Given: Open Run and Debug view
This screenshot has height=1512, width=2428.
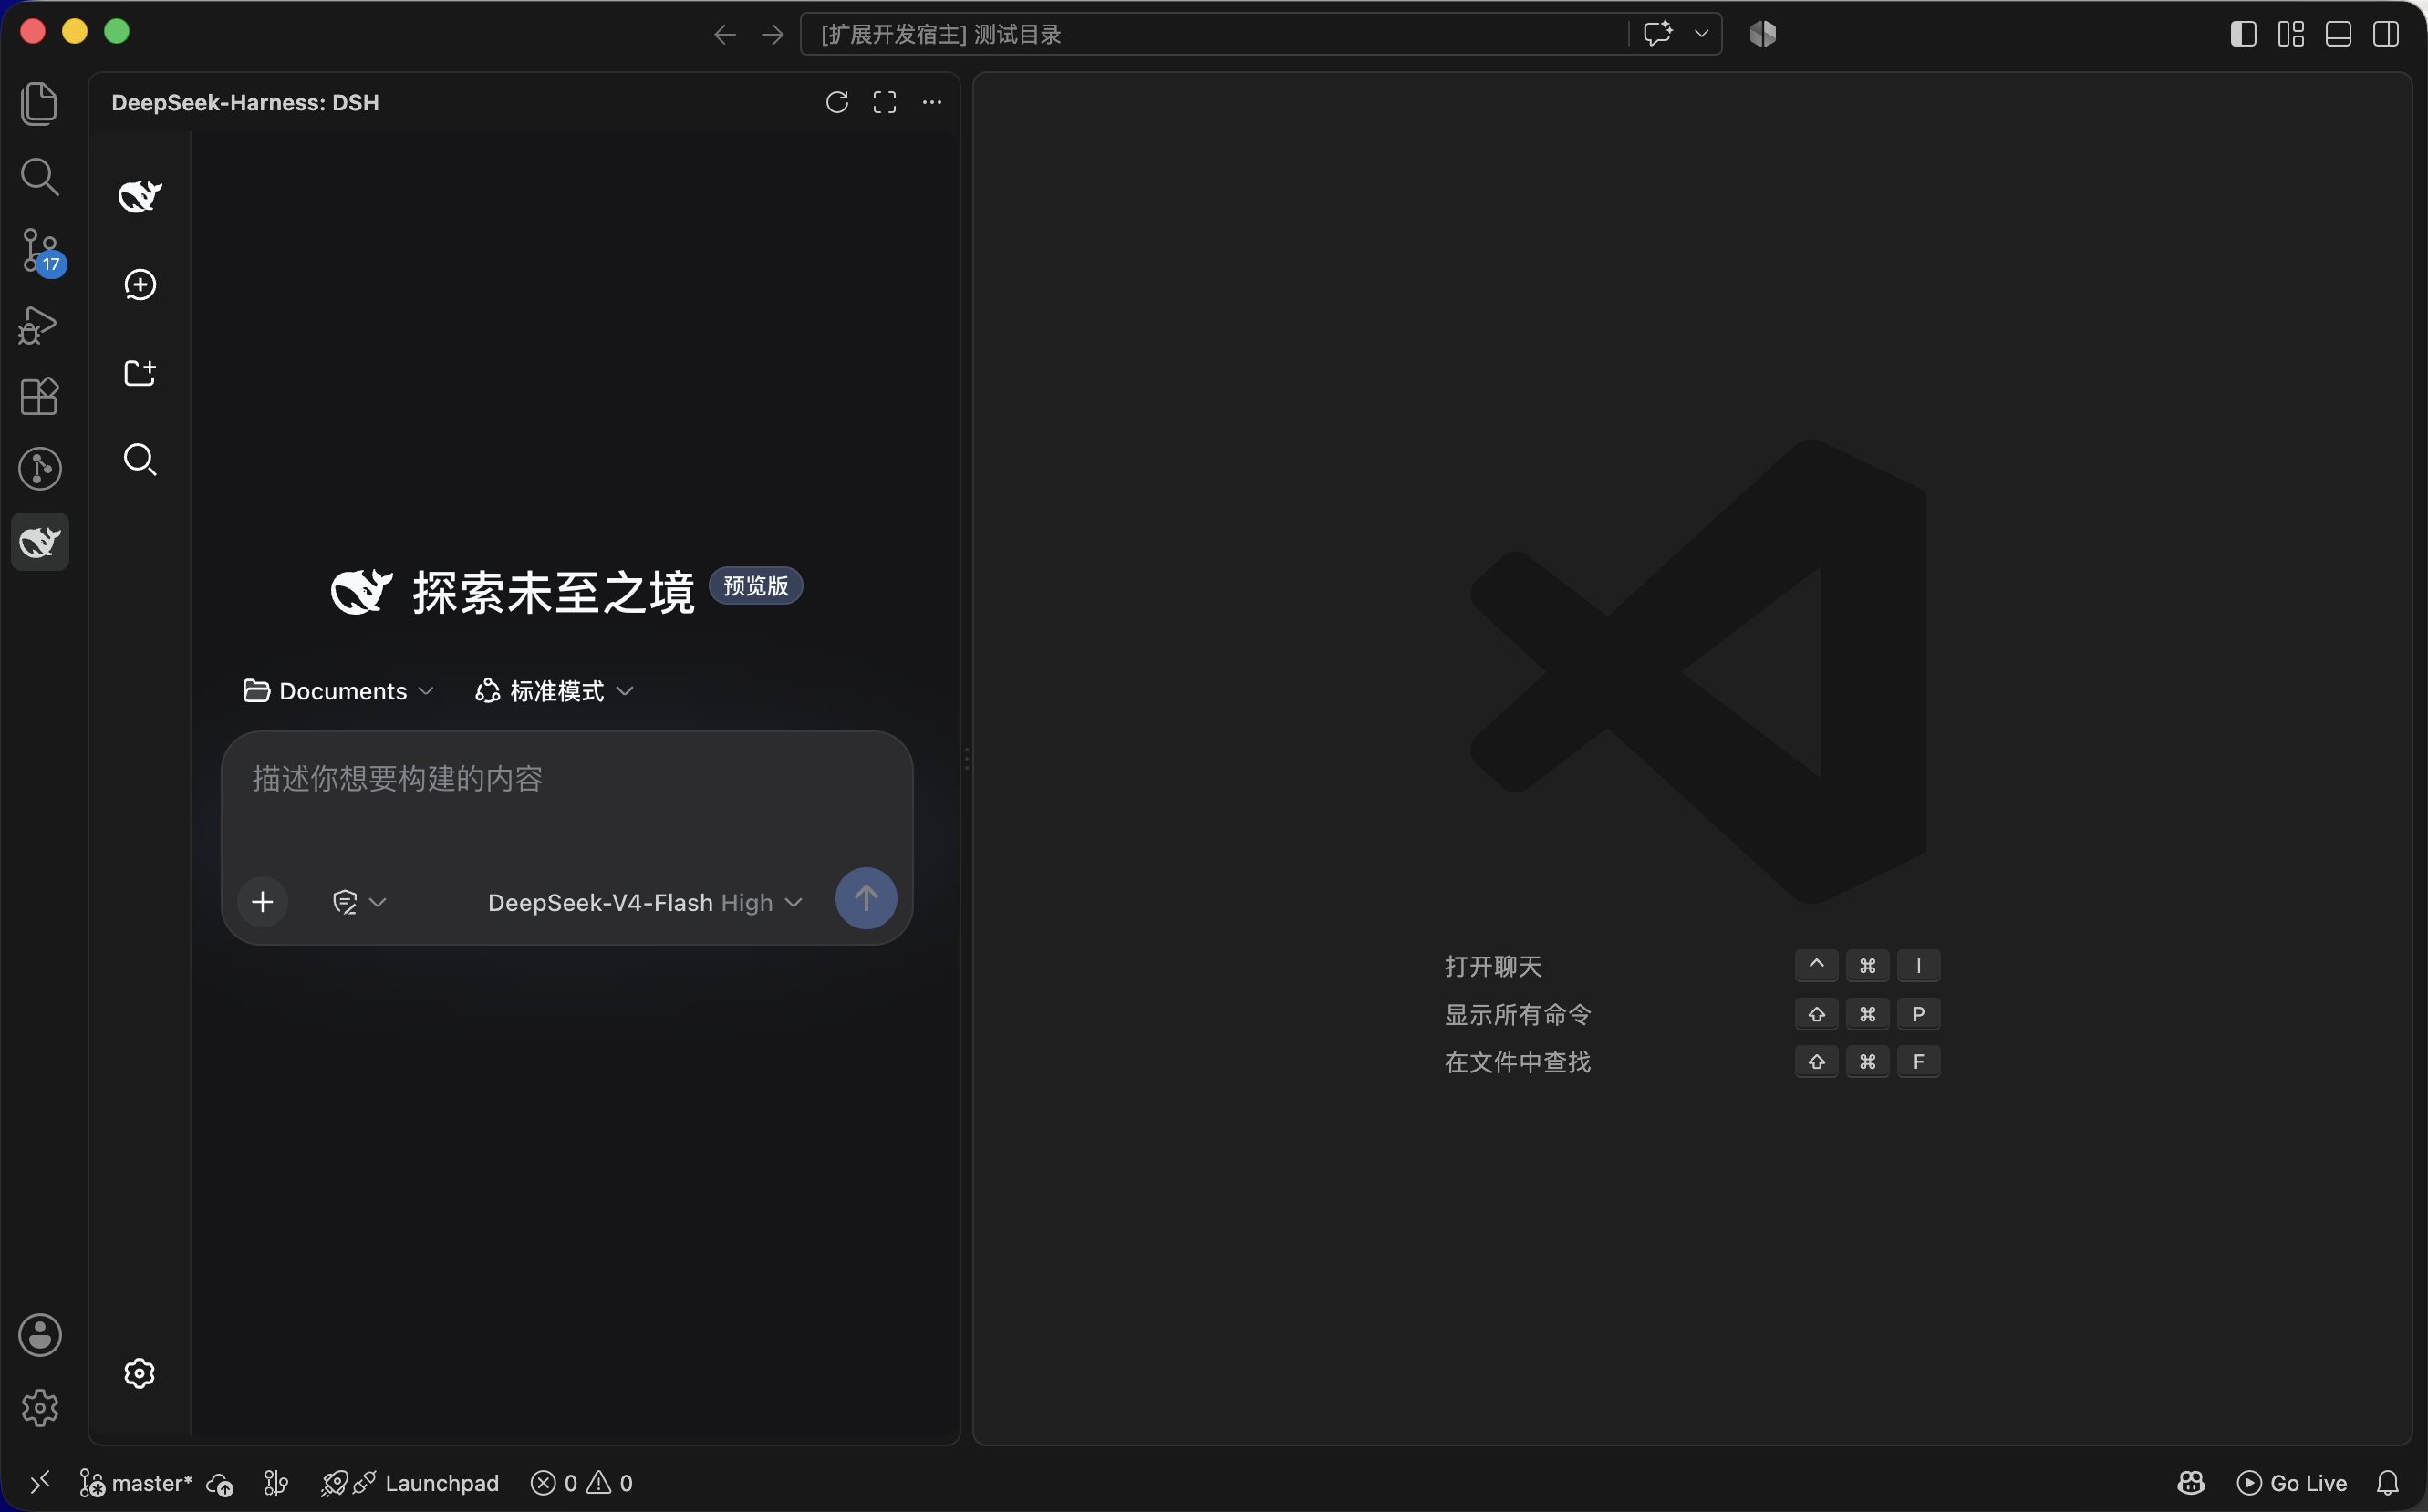Looking at the screenshot, I should pyautogui.click(x=39, y=325).
